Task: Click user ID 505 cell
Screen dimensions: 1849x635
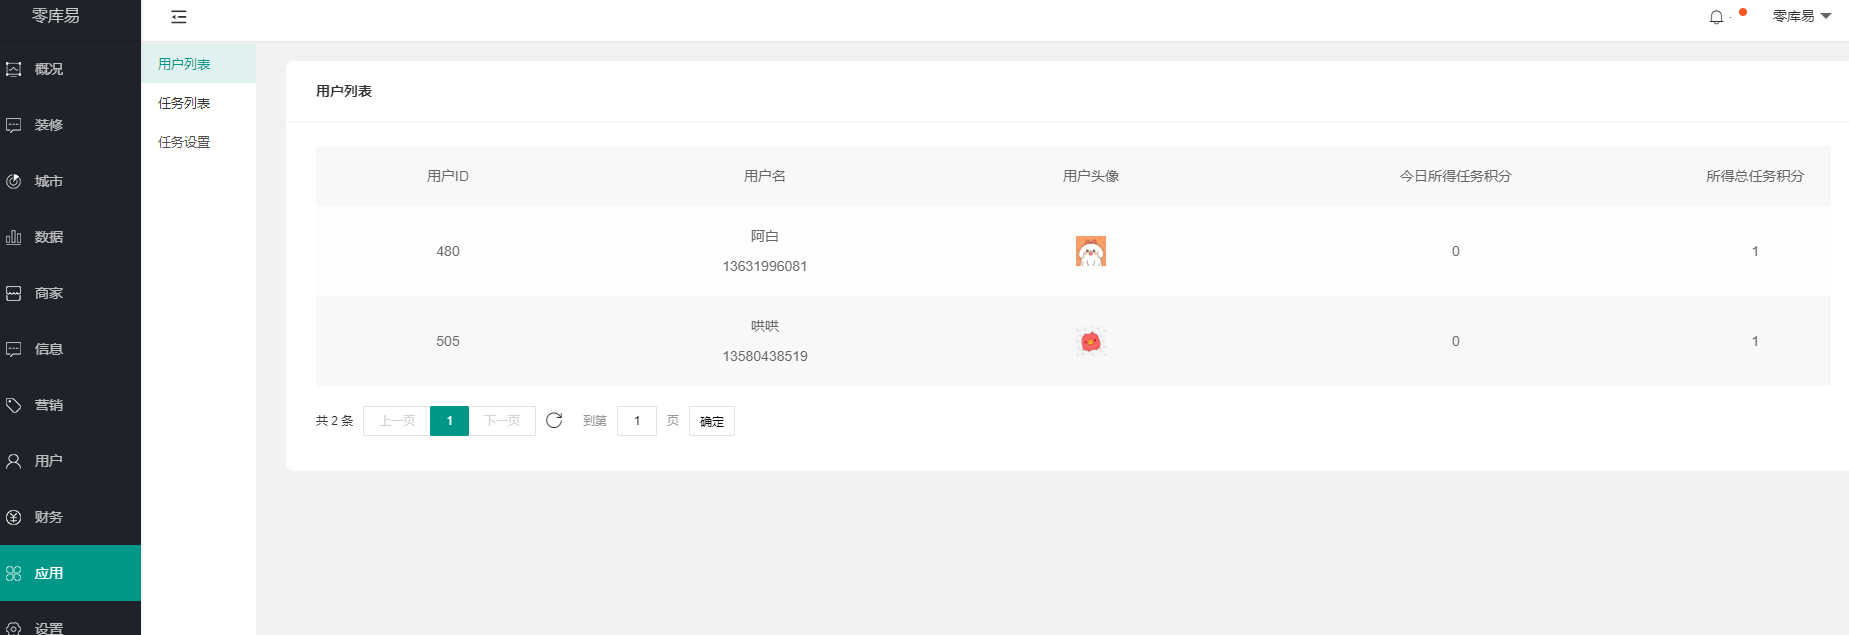Action: pyautogui.click(x=448, y=341)
